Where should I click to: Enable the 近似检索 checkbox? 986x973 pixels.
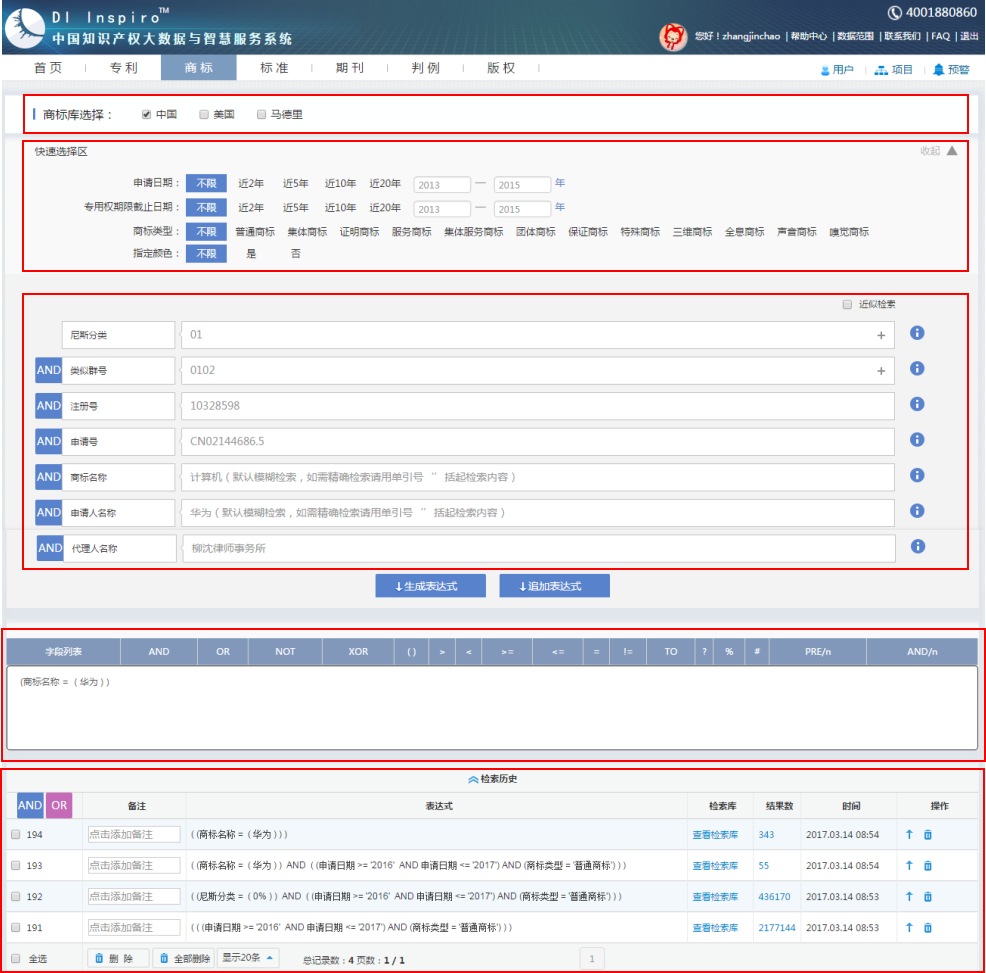coord(847,304)
